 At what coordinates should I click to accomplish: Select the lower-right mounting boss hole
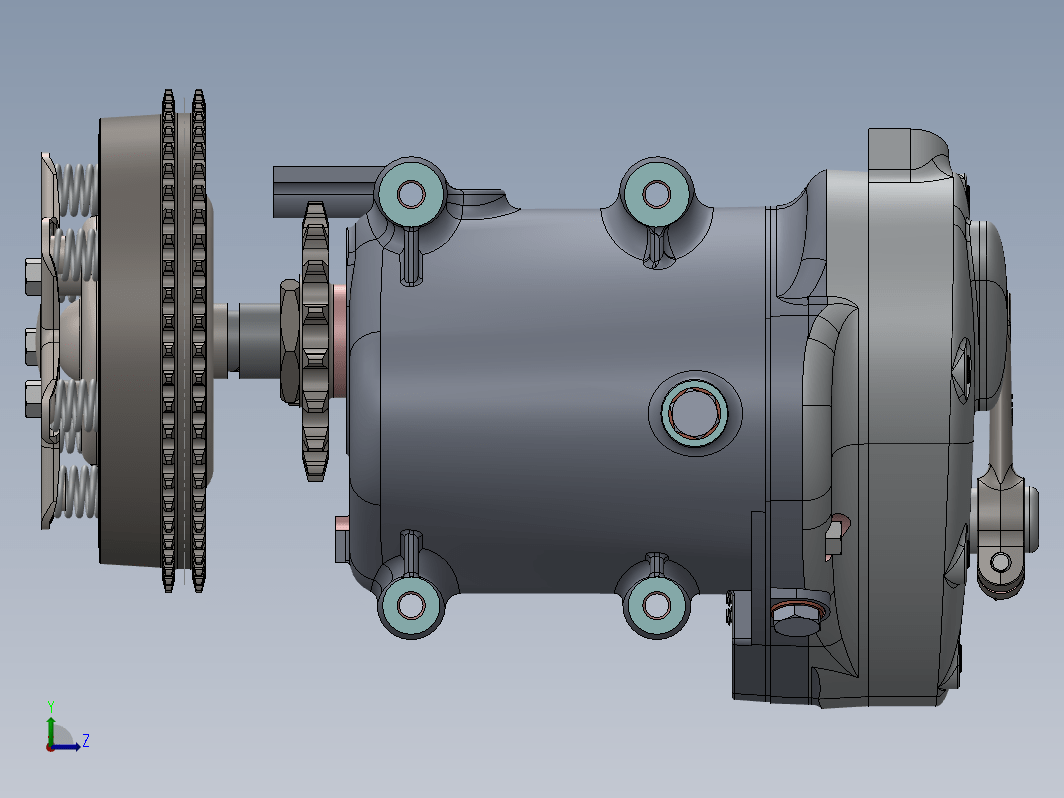(x=656, y=605)
